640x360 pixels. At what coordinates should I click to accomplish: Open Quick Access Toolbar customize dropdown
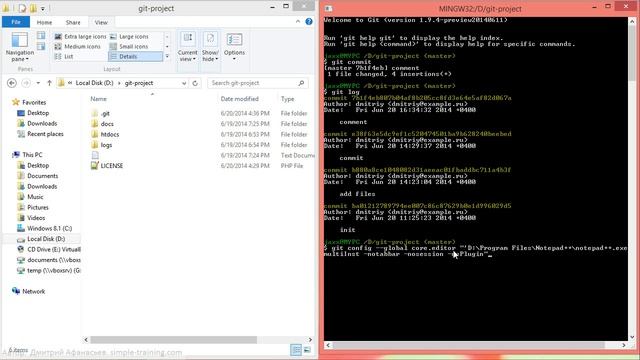click(x=43, y=8)
